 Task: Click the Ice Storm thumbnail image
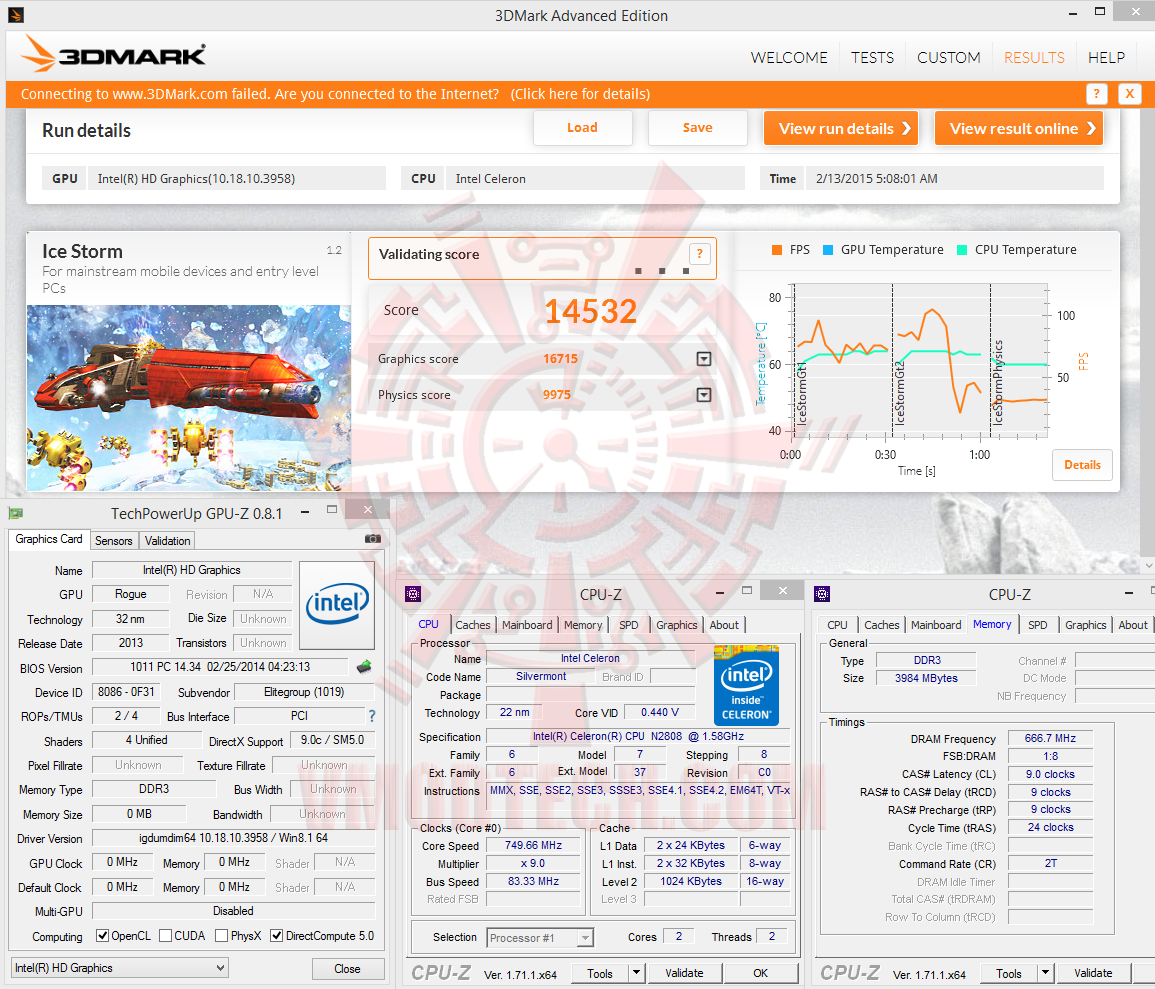point(189,398)
